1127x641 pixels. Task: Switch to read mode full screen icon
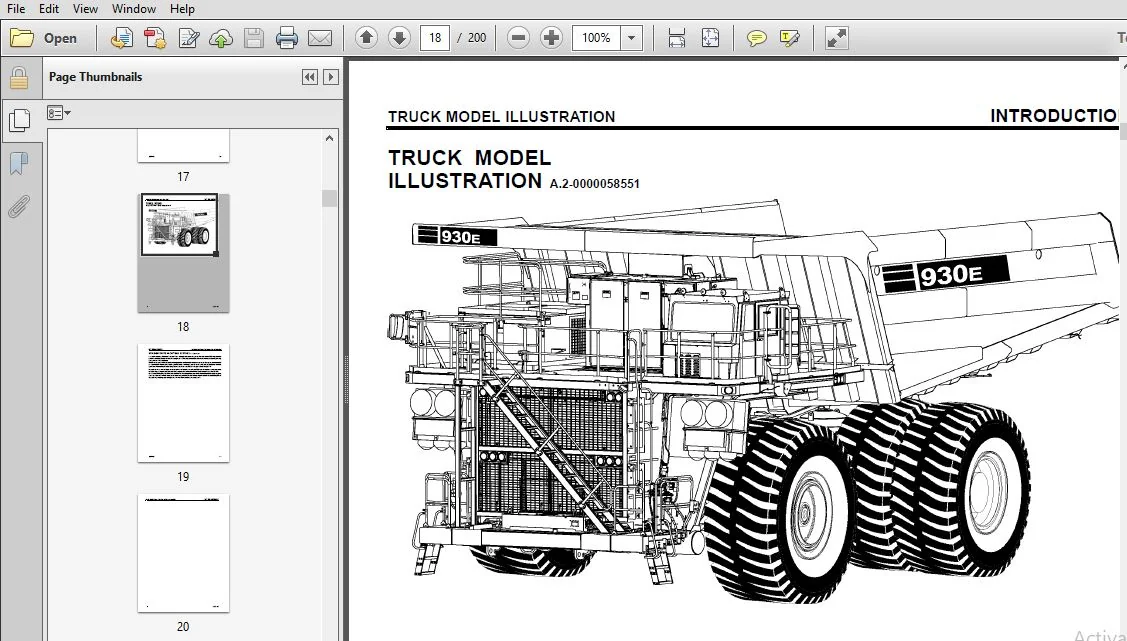837,37
